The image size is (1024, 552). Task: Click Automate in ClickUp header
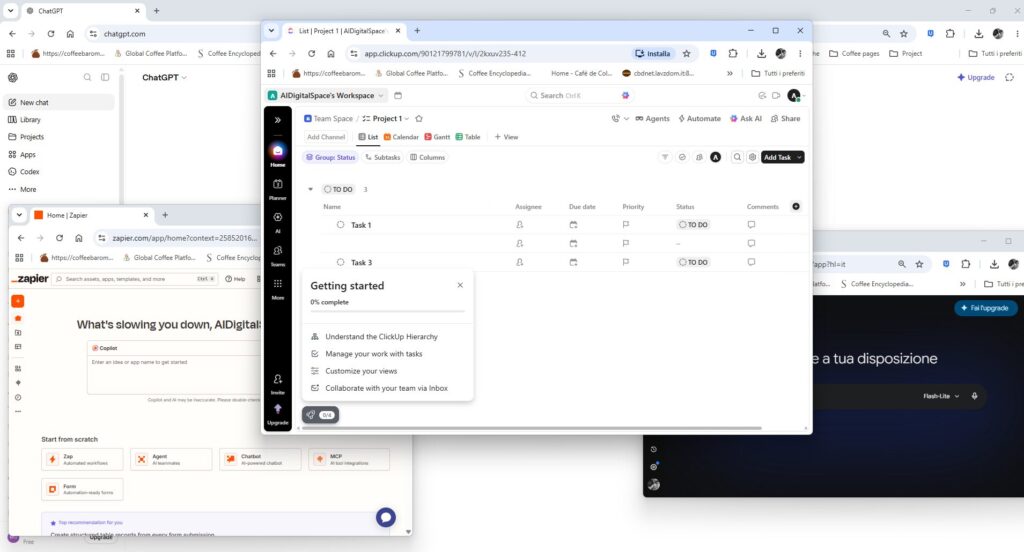click(x=699, y=119)
